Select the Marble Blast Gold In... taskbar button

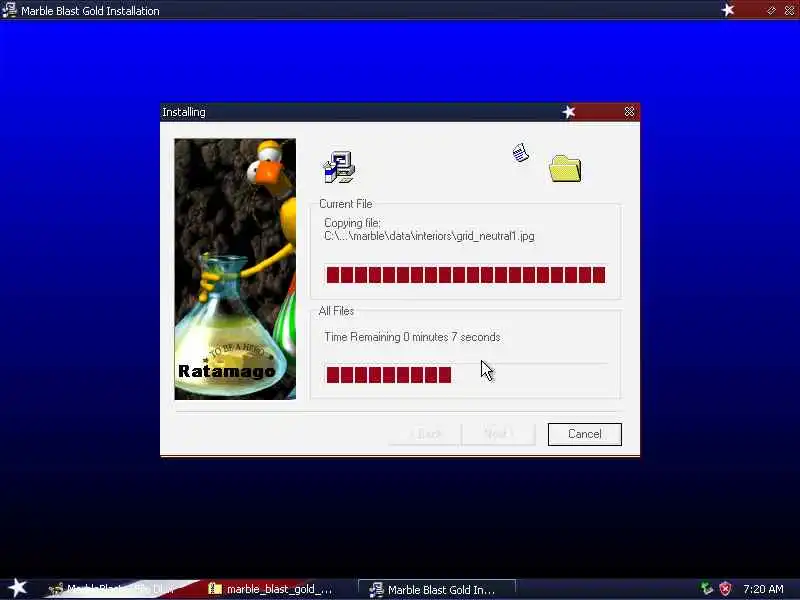(x=437, y=590)
